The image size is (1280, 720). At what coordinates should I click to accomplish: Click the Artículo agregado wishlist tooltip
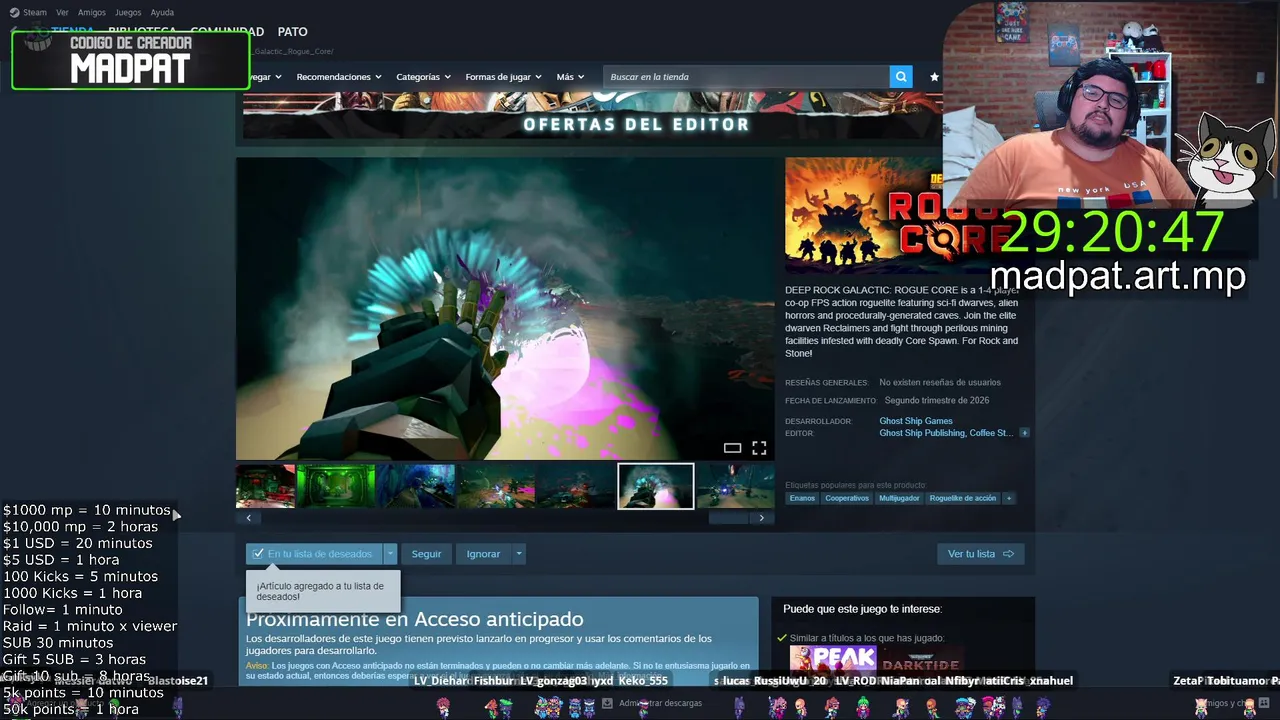323,591
